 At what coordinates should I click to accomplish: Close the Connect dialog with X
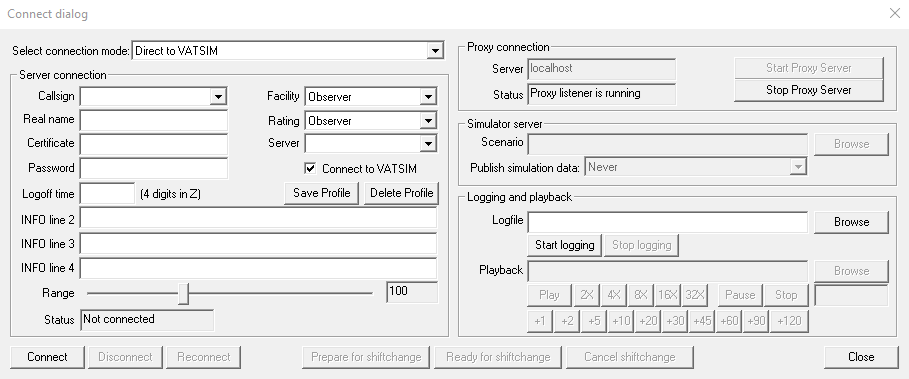pos(895,13)
